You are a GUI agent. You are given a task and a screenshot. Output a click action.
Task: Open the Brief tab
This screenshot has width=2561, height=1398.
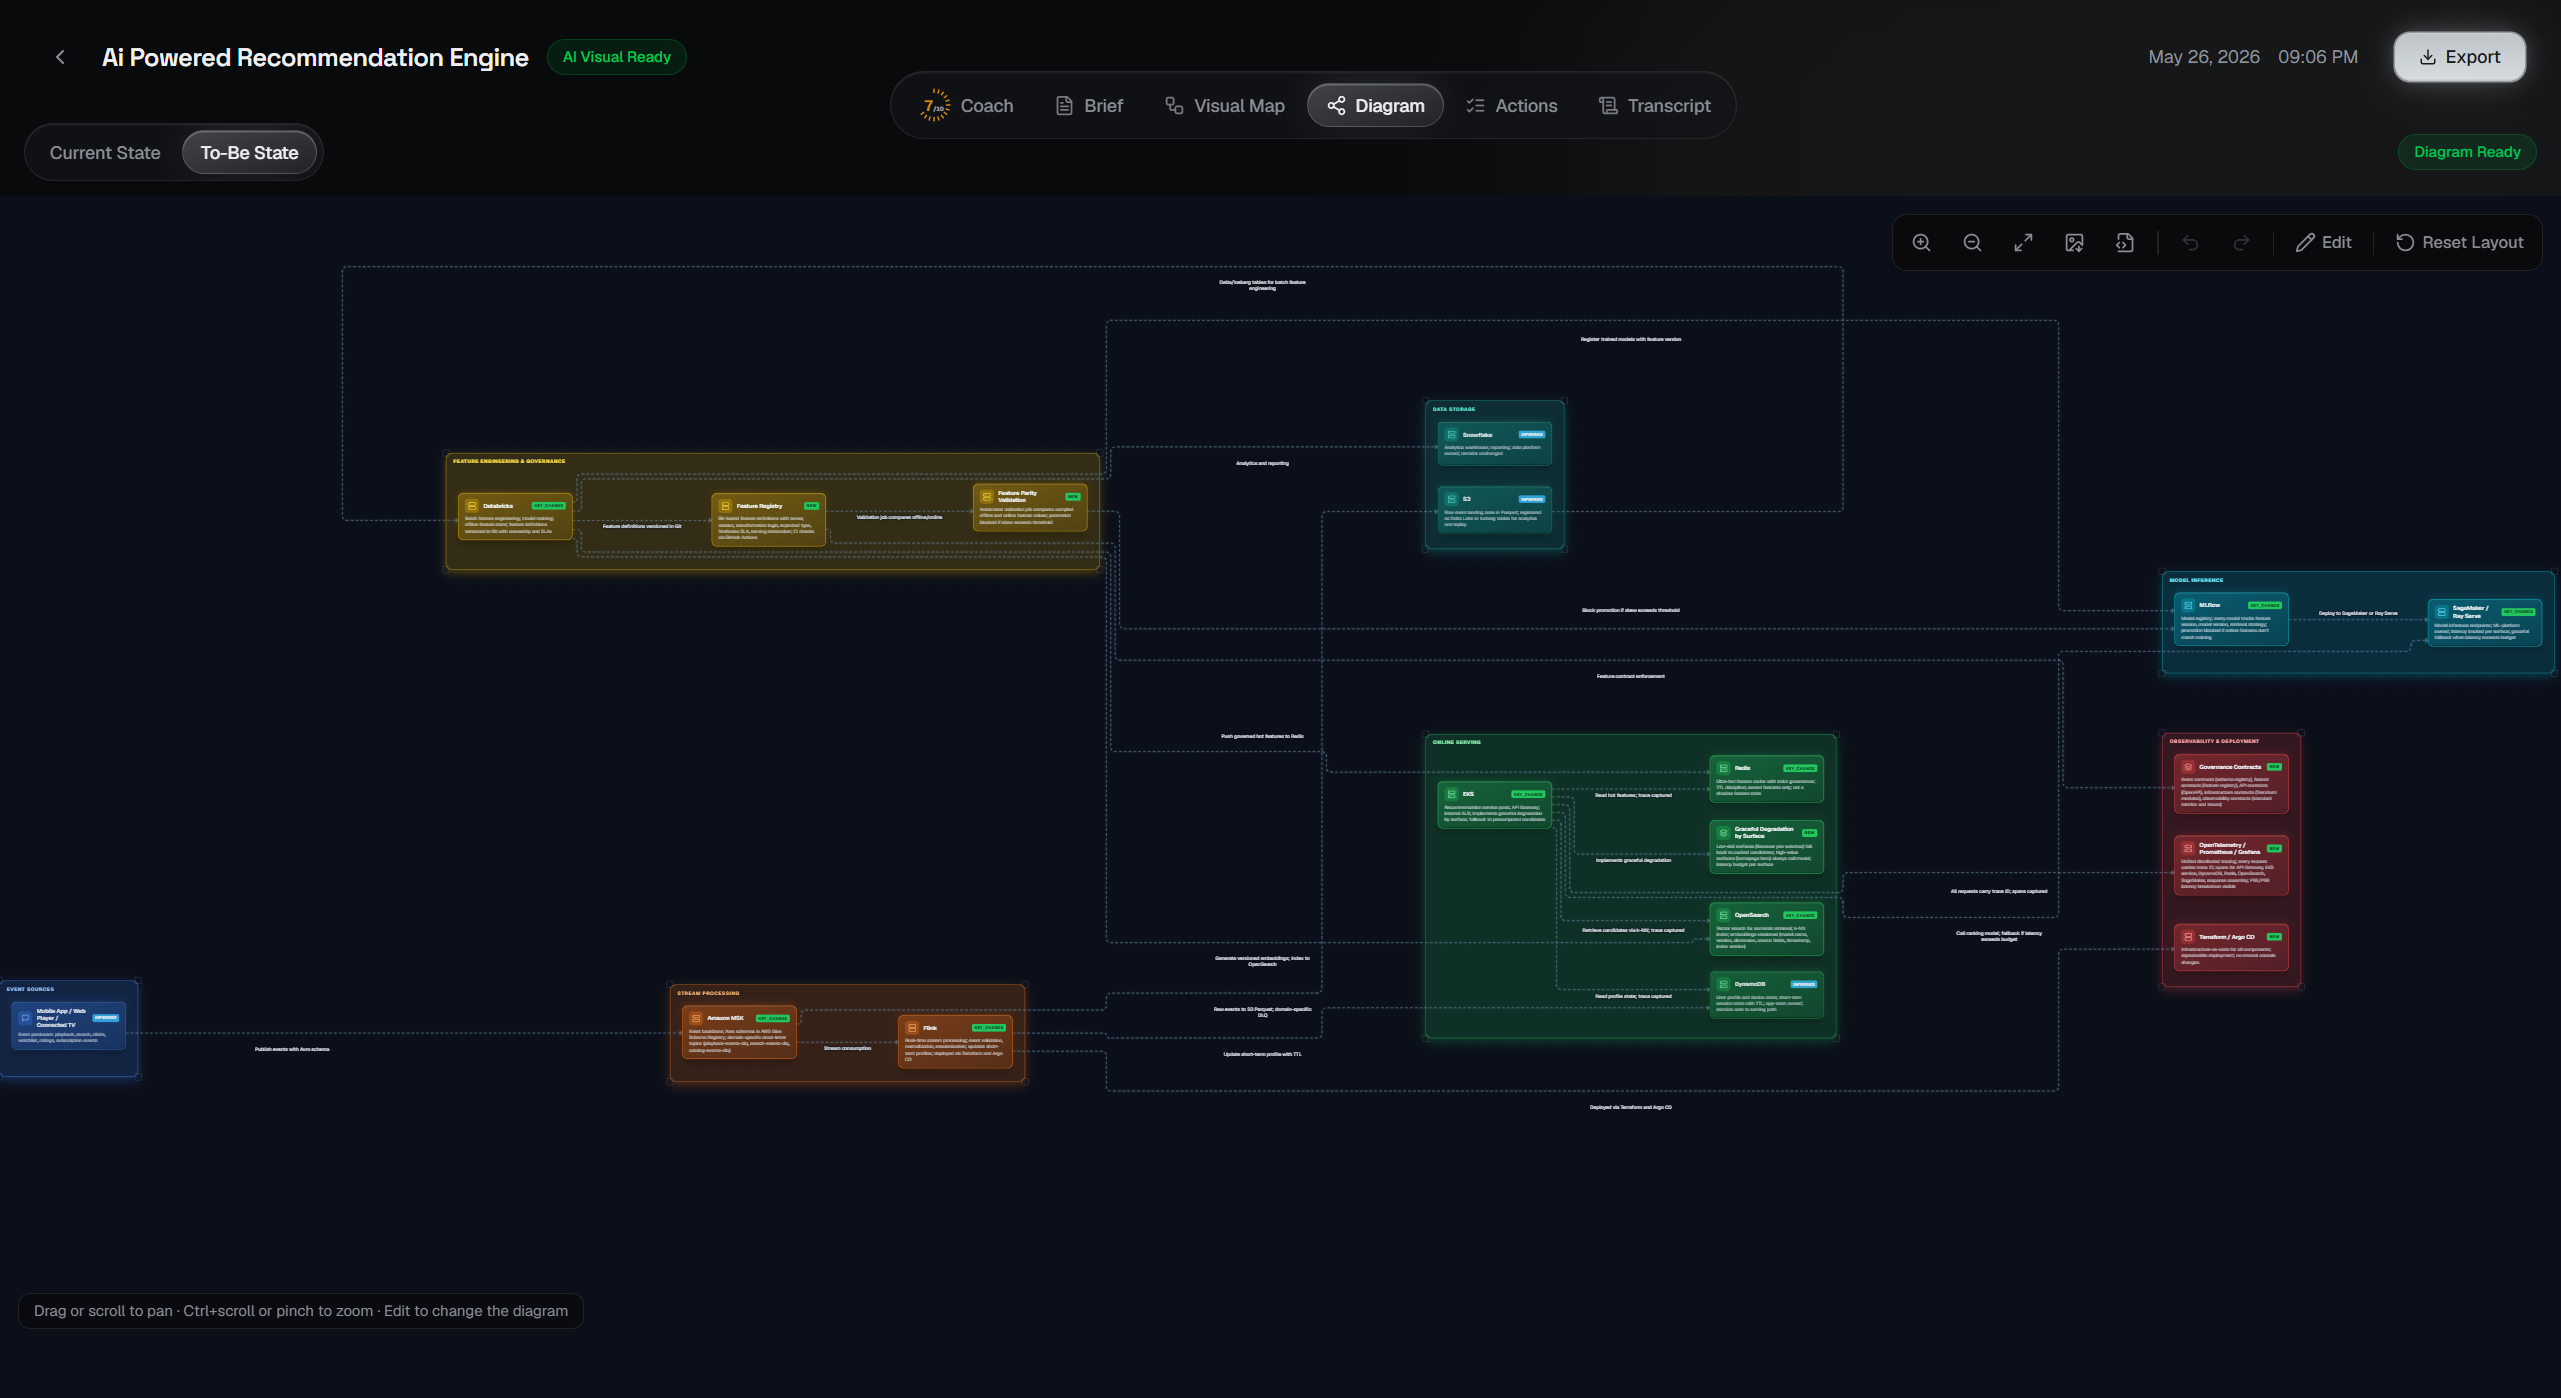click(x=1089, y=106)
